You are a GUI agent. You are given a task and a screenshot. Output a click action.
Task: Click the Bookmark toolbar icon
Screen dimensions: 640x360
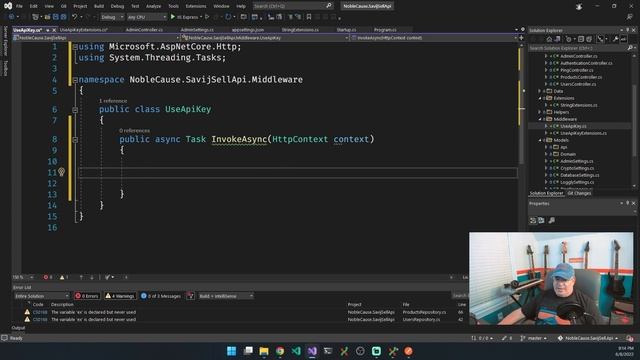pyautogui.click(x=309, y=17)
